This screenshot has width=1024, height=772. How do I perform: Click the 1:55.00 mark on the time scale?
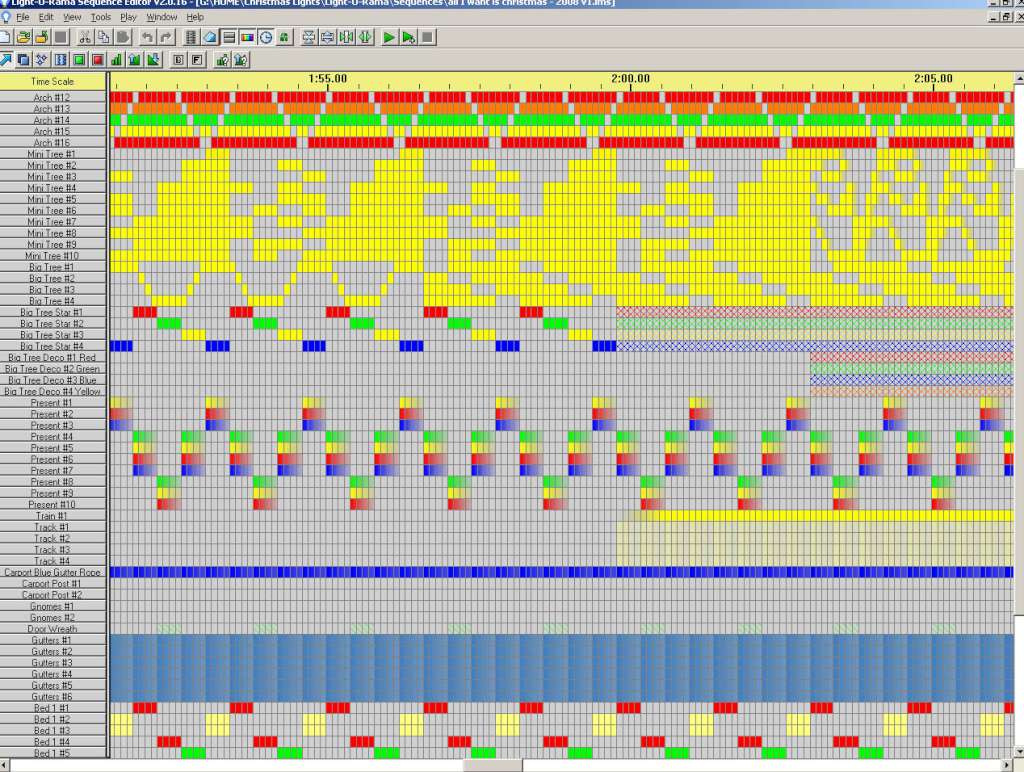pos(327,78)
